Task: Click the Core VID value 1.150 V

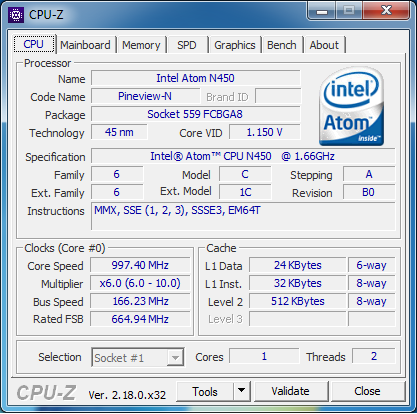Action: pyautogui.click(x=265, y=132)
